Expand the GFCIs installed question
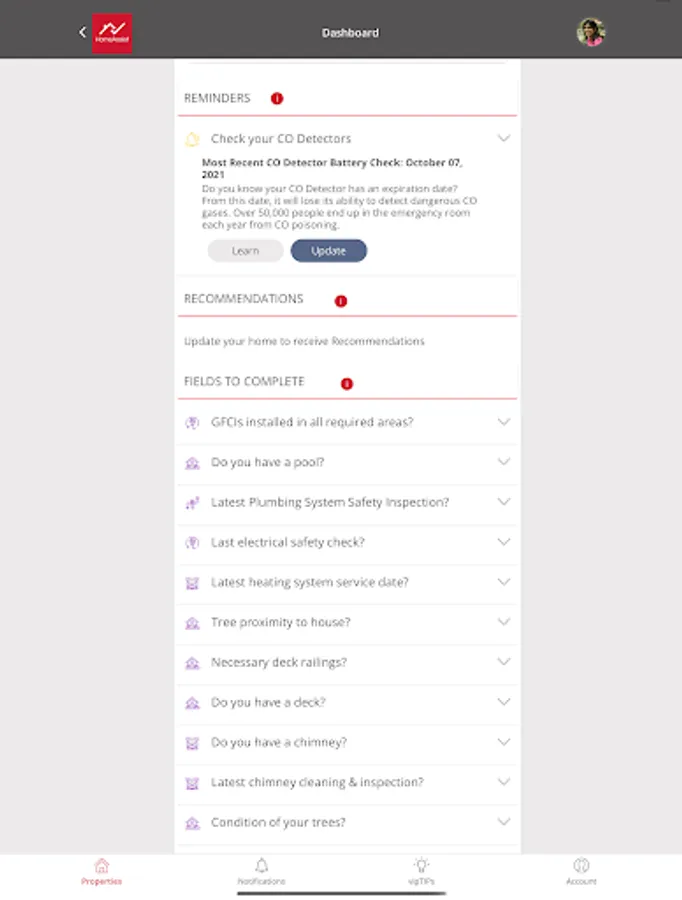Screen dimensions: 682x900 503,422
